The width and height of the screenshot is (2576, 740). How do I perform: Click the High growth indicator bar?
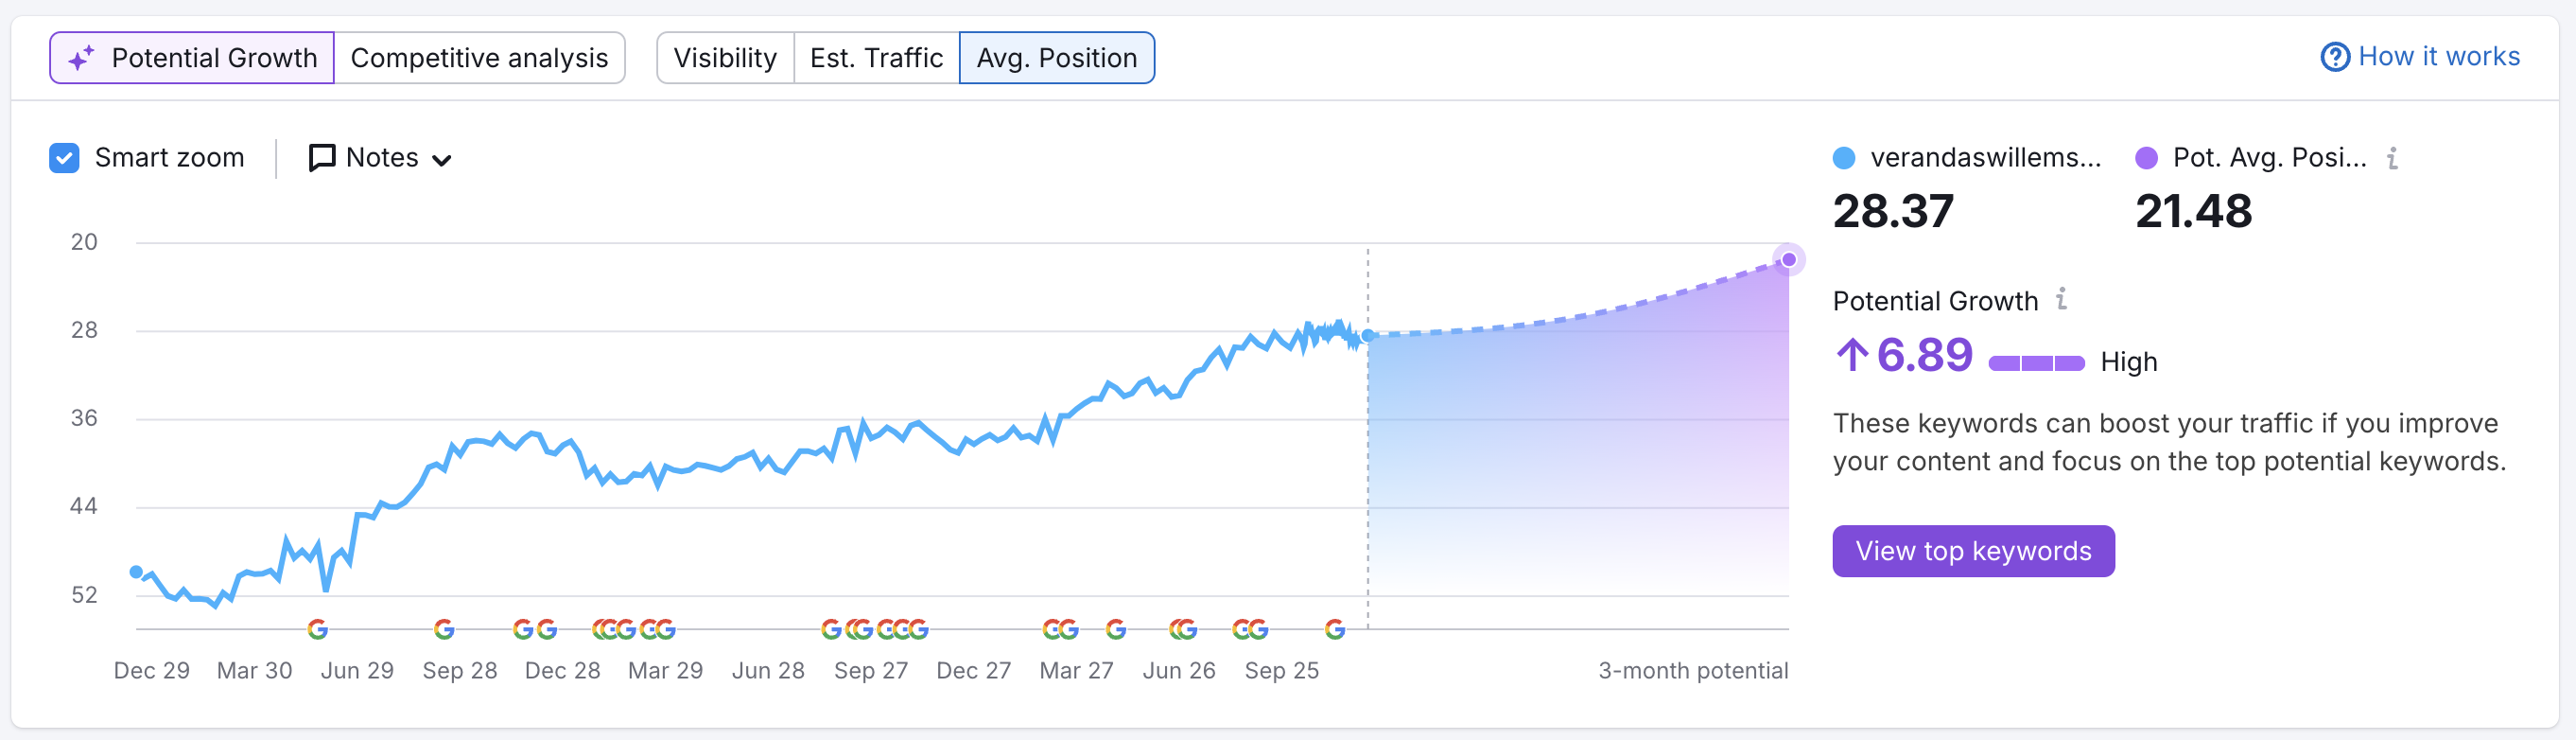click(x=2037, y=360)
